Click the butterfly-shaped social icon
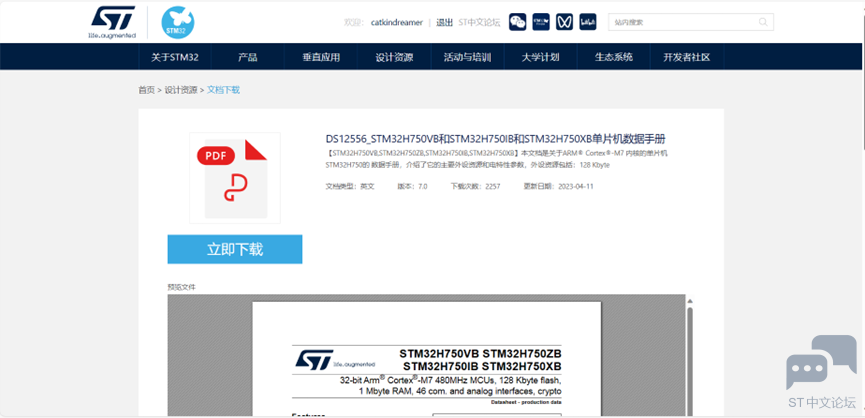The image size is (865, 418). point(564,22)
